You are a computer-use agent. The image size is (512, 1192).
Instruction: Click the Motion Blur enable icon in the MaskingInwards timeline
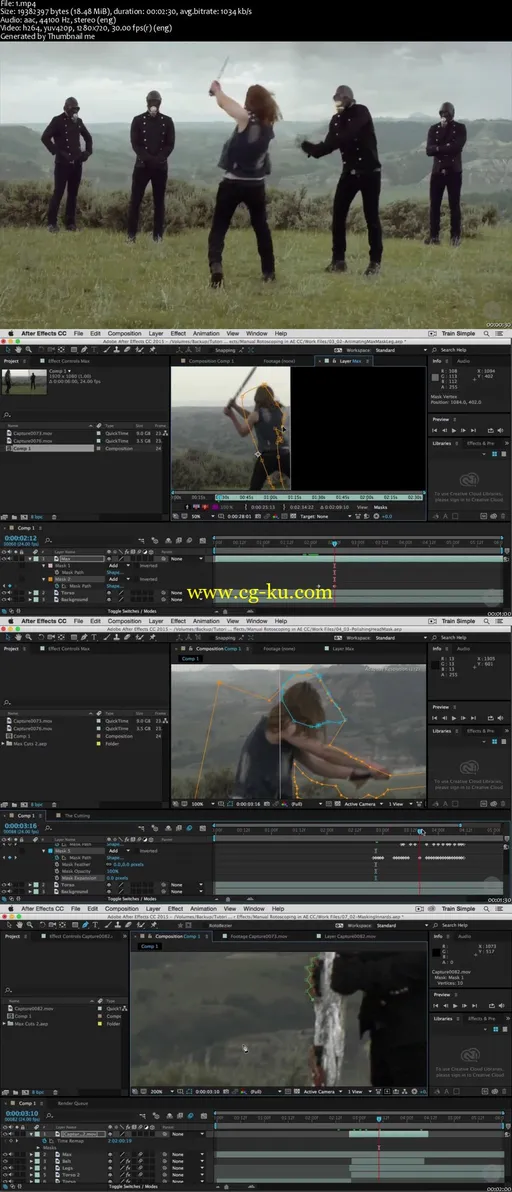tap(191, 1115)
